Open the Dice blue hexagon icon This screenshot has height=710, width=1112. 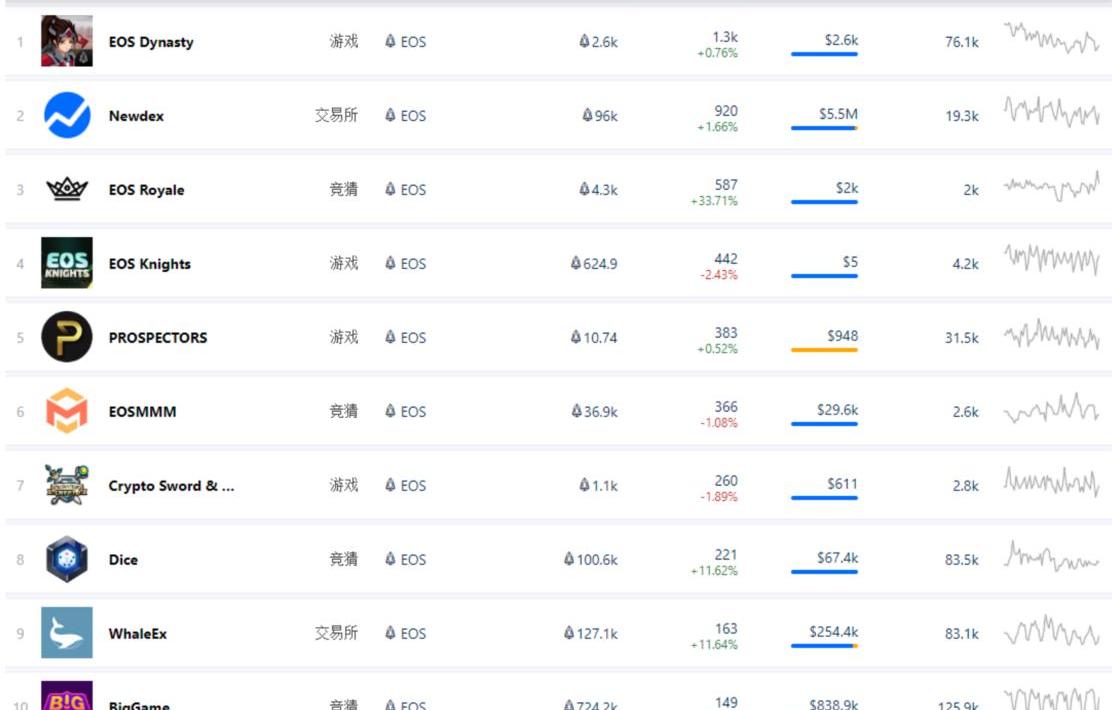tap(67, 559)
